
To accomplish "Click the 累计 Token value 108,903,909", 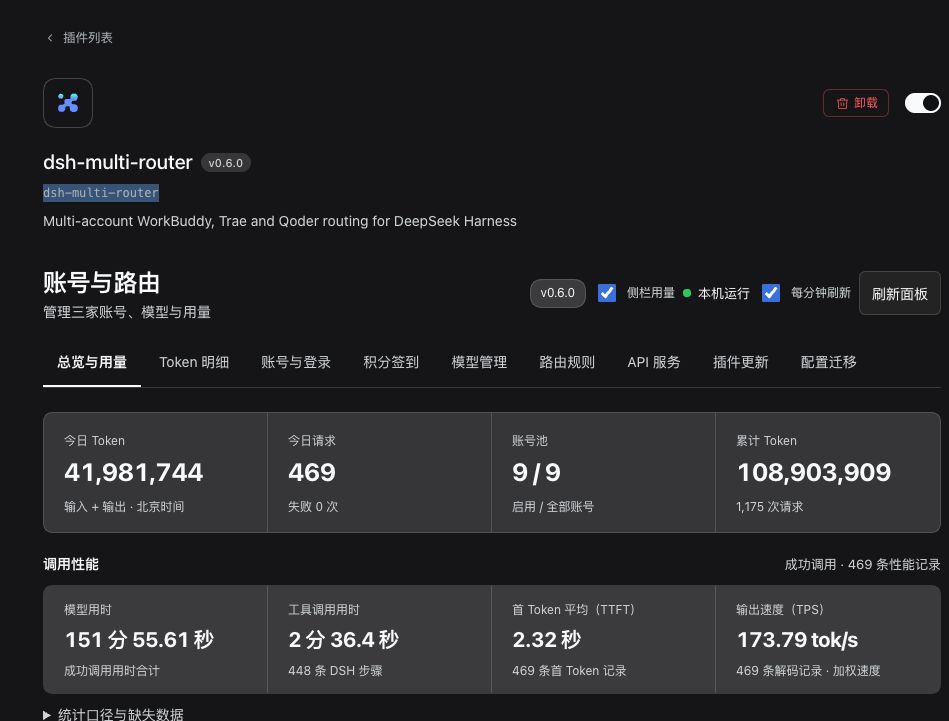I will pos(814,472).
